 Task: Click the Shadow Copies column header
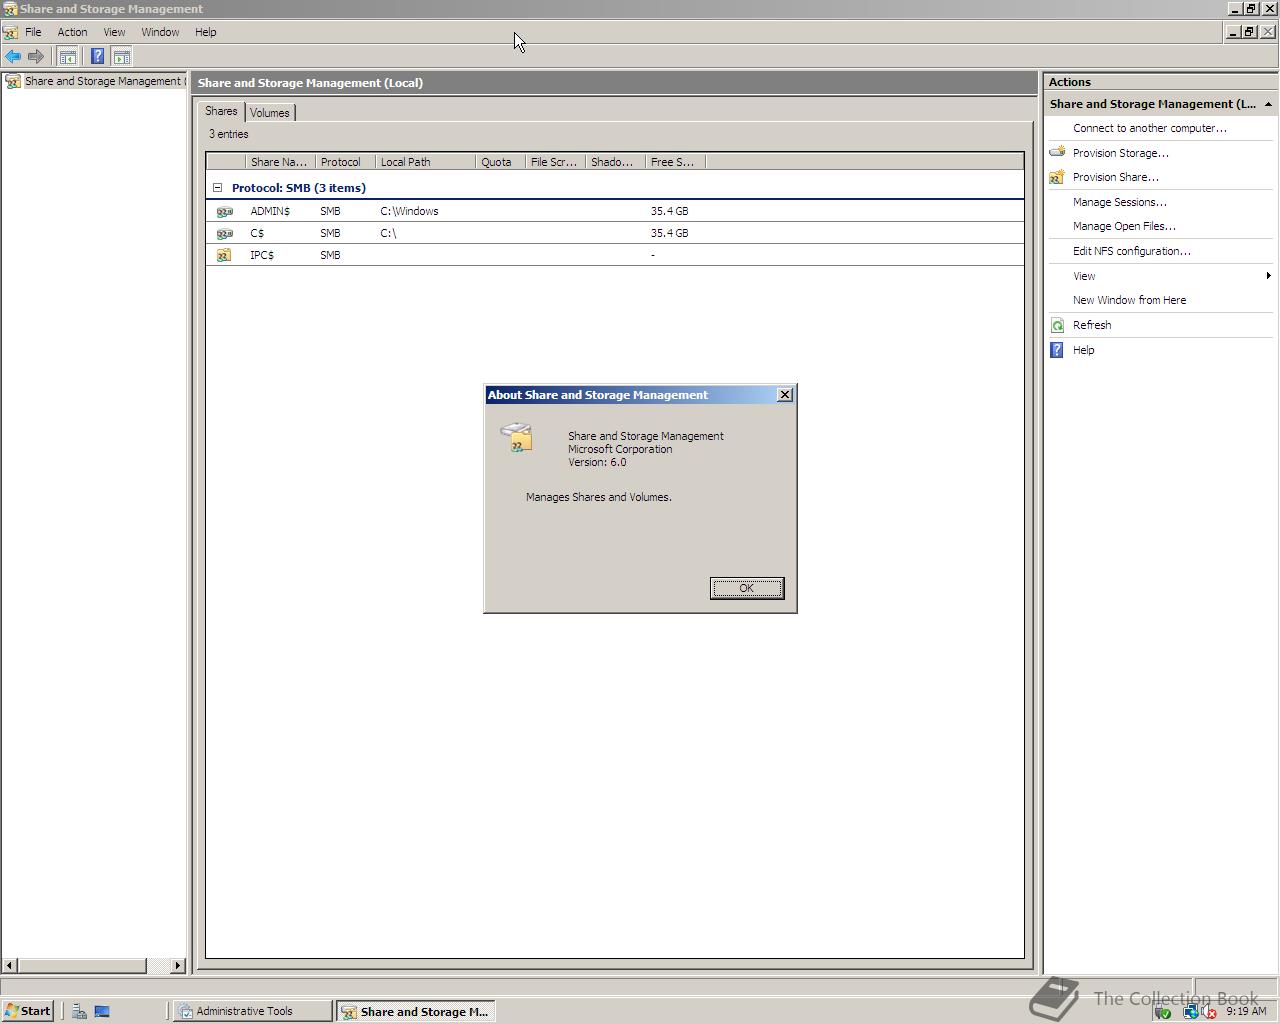tap(615, 162)
